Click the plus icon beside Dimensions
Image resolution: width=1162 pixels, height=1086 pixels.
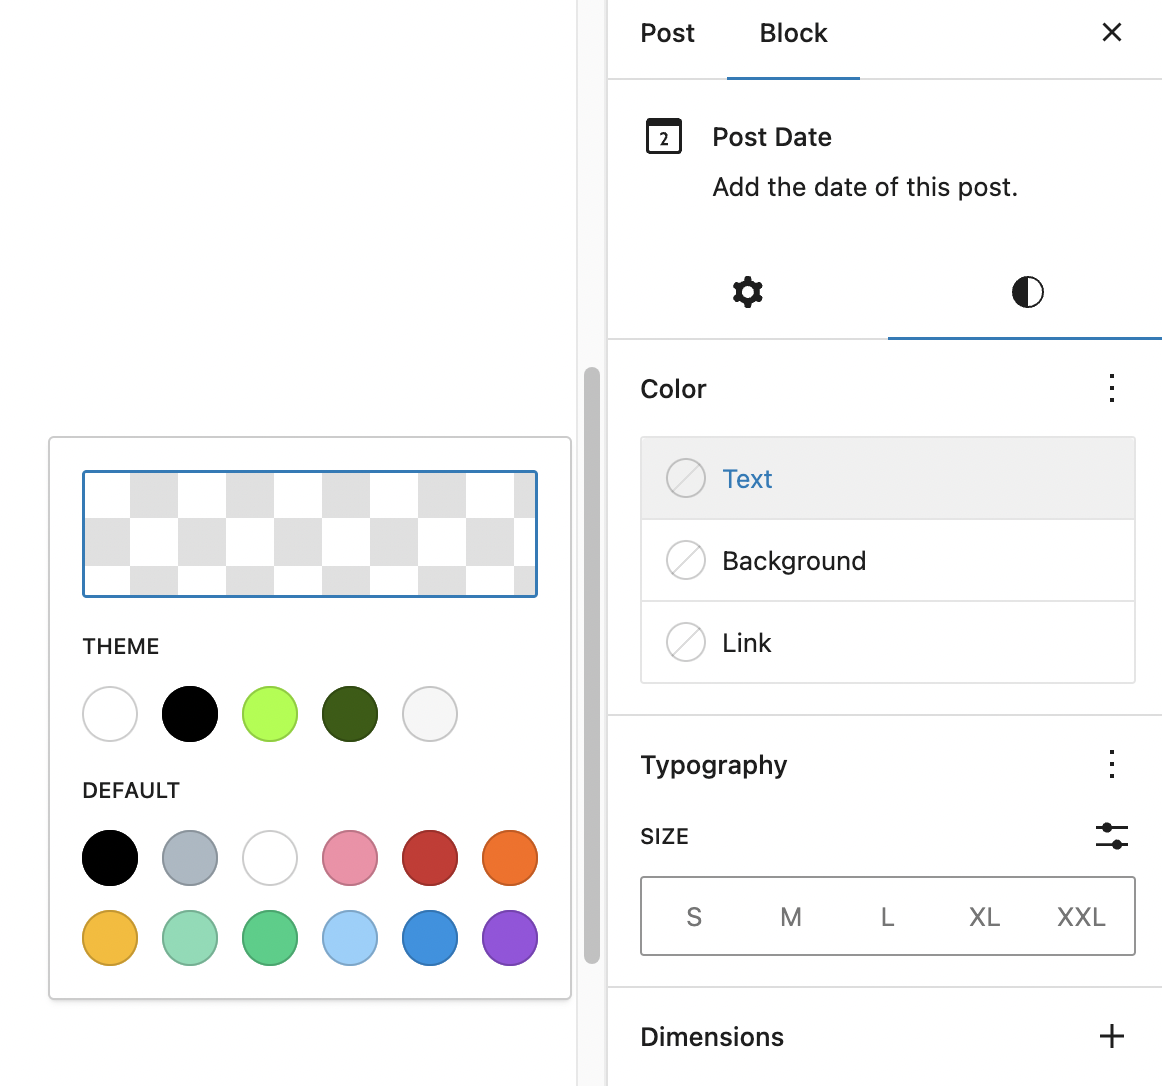[x=1112, y=1037]
